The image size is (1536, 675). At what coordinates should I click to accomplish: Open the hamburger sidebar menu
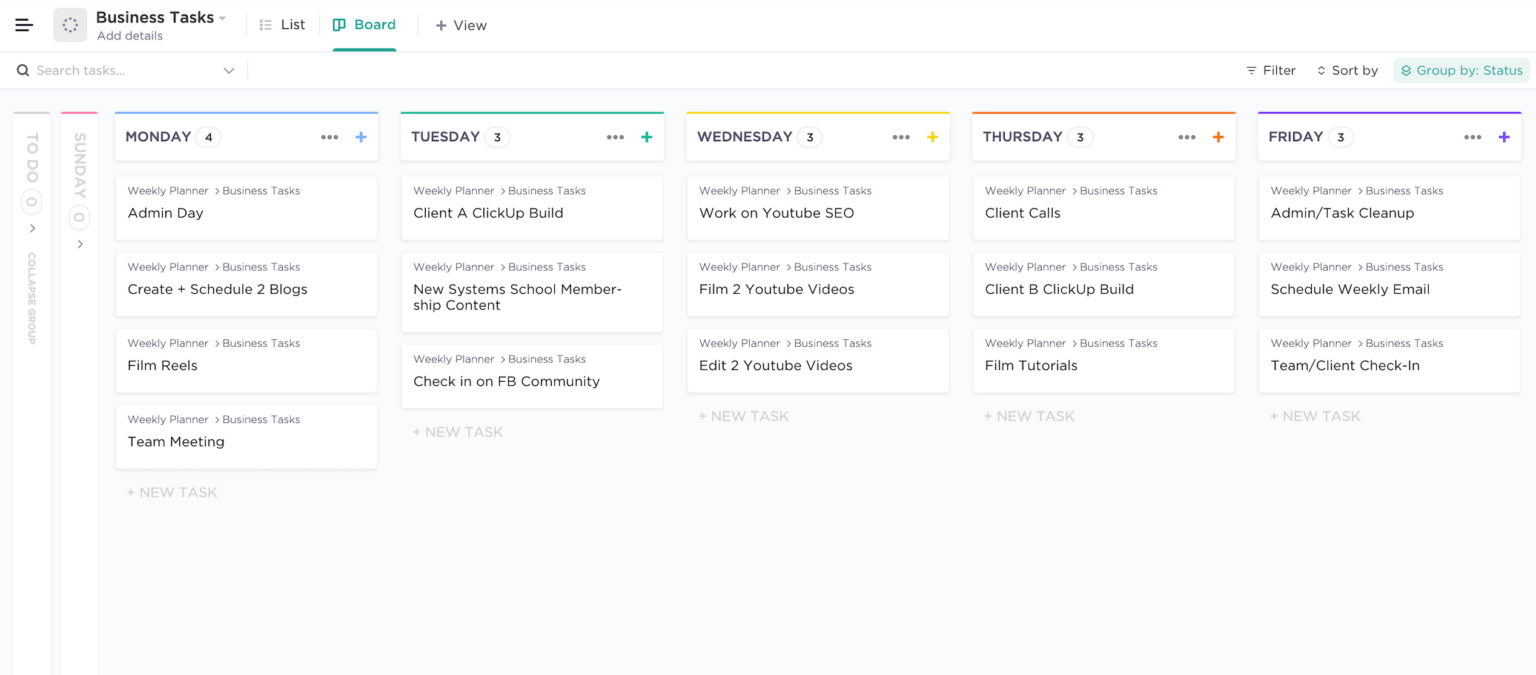tap(24, 25)
